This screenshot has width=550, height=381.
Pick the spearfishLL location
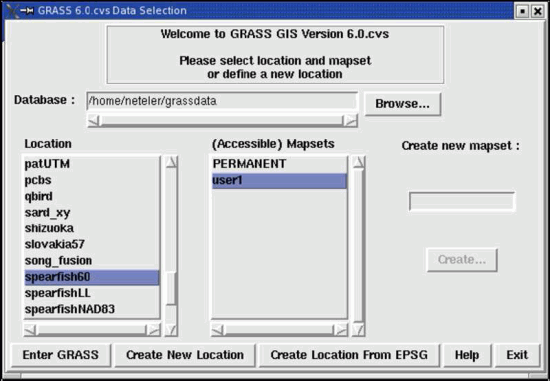coord(92,293)
